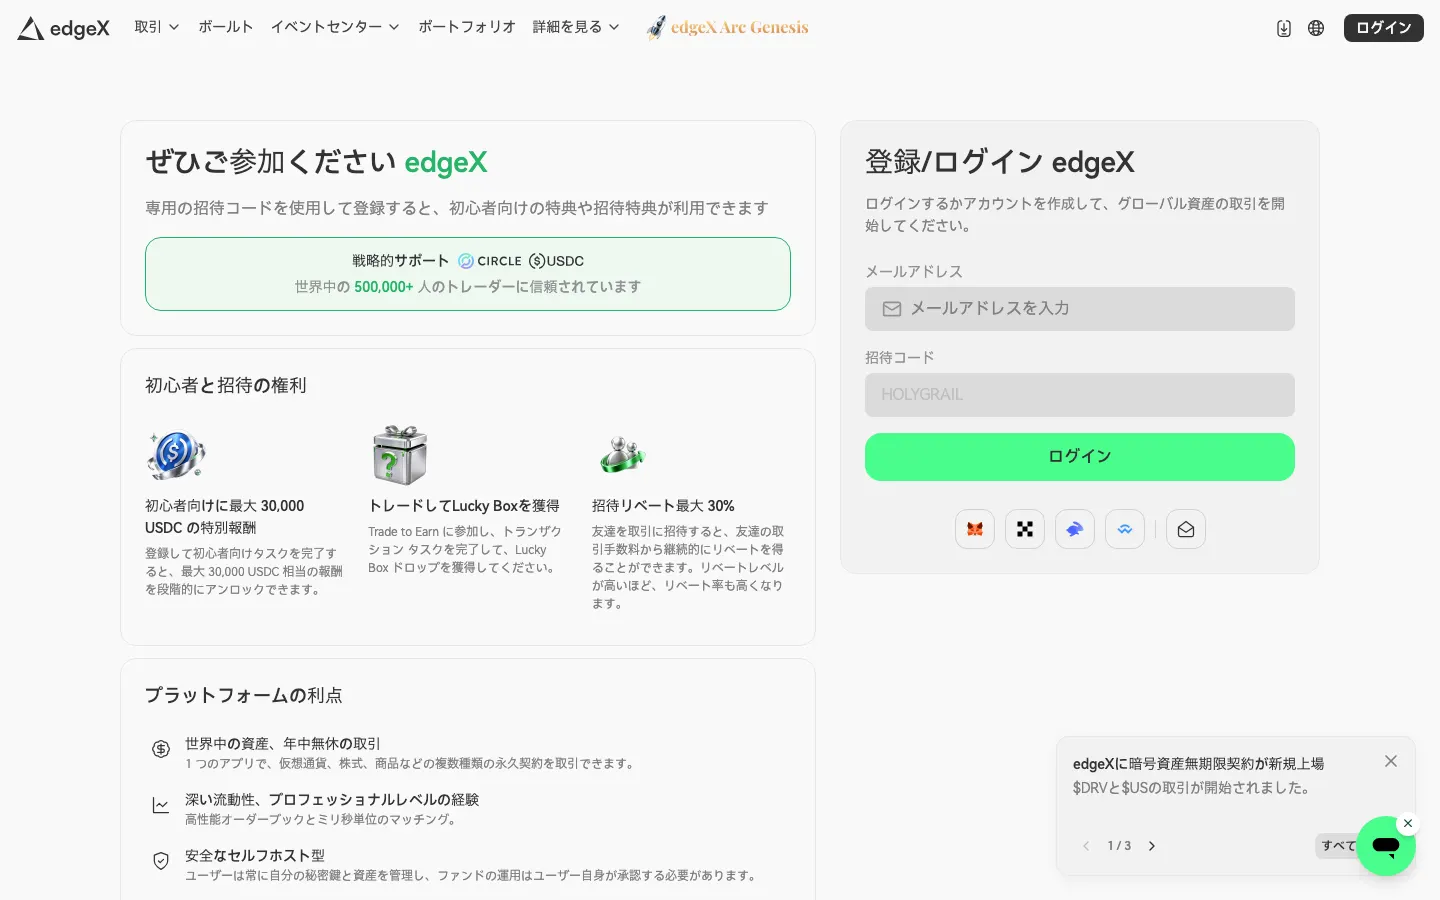The width and height of the screenshot is (1440, 900).
Task: Click the notification title edgeXに暗号資産無期限契約が新規上場
Action: 1198,764
